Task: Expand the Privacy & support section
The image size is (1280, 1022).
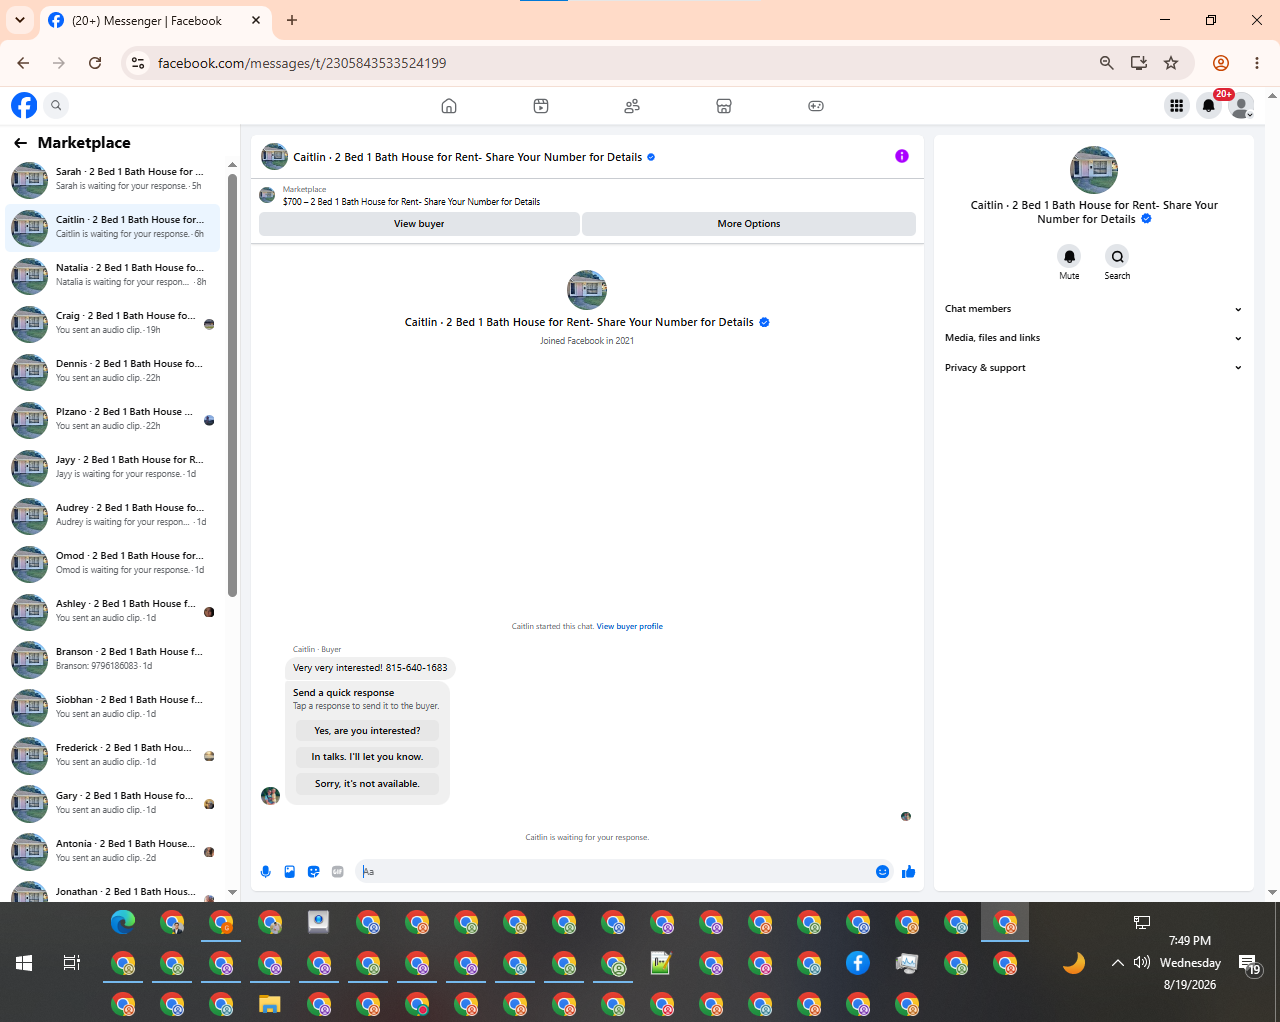Action: 1093,368
